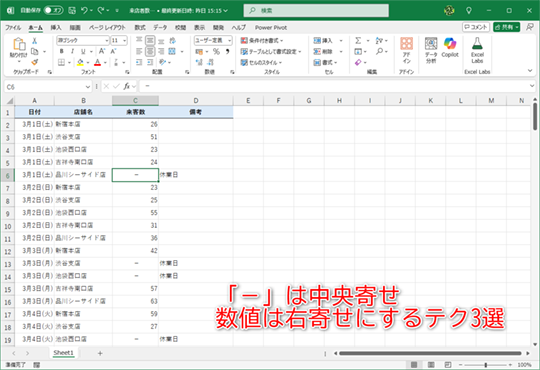540x370 pixels.
Task: Click the Paste clipboard icon
Action: click(x=19, y=44)
